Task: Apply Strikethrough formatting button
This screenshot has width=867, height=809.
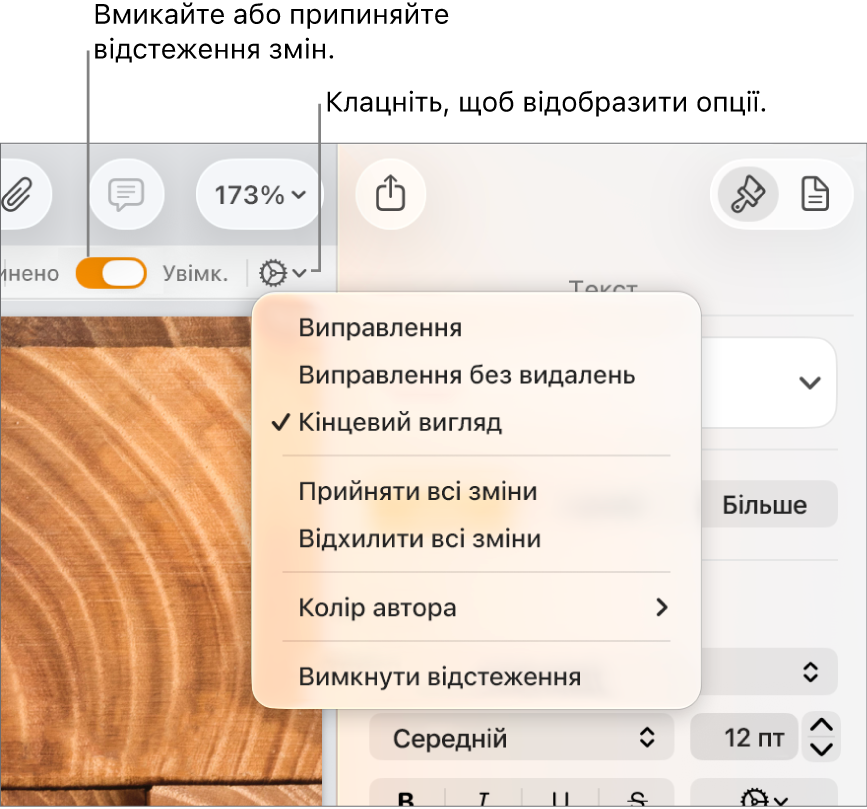Action: click(x=637, y=798)
